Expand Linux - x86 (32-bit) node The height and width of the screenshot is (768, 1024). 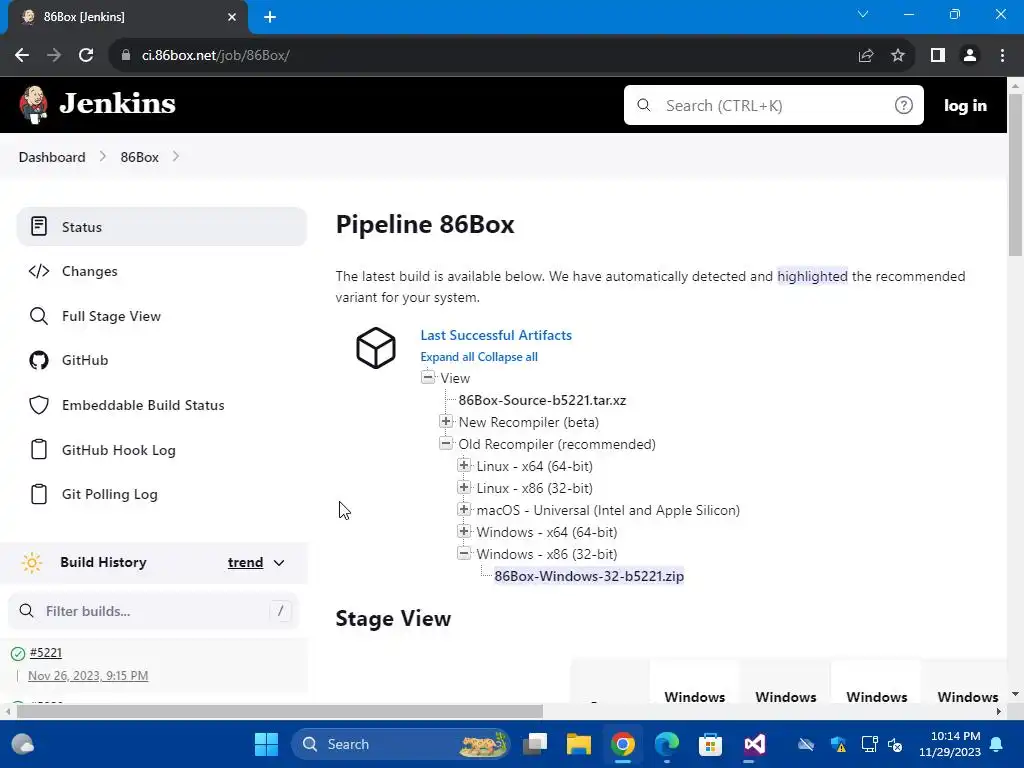464,487
